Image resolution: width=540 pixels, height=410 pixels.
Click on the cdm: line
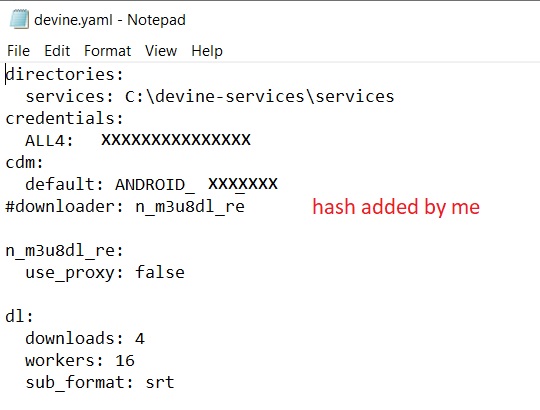point(24,162)
